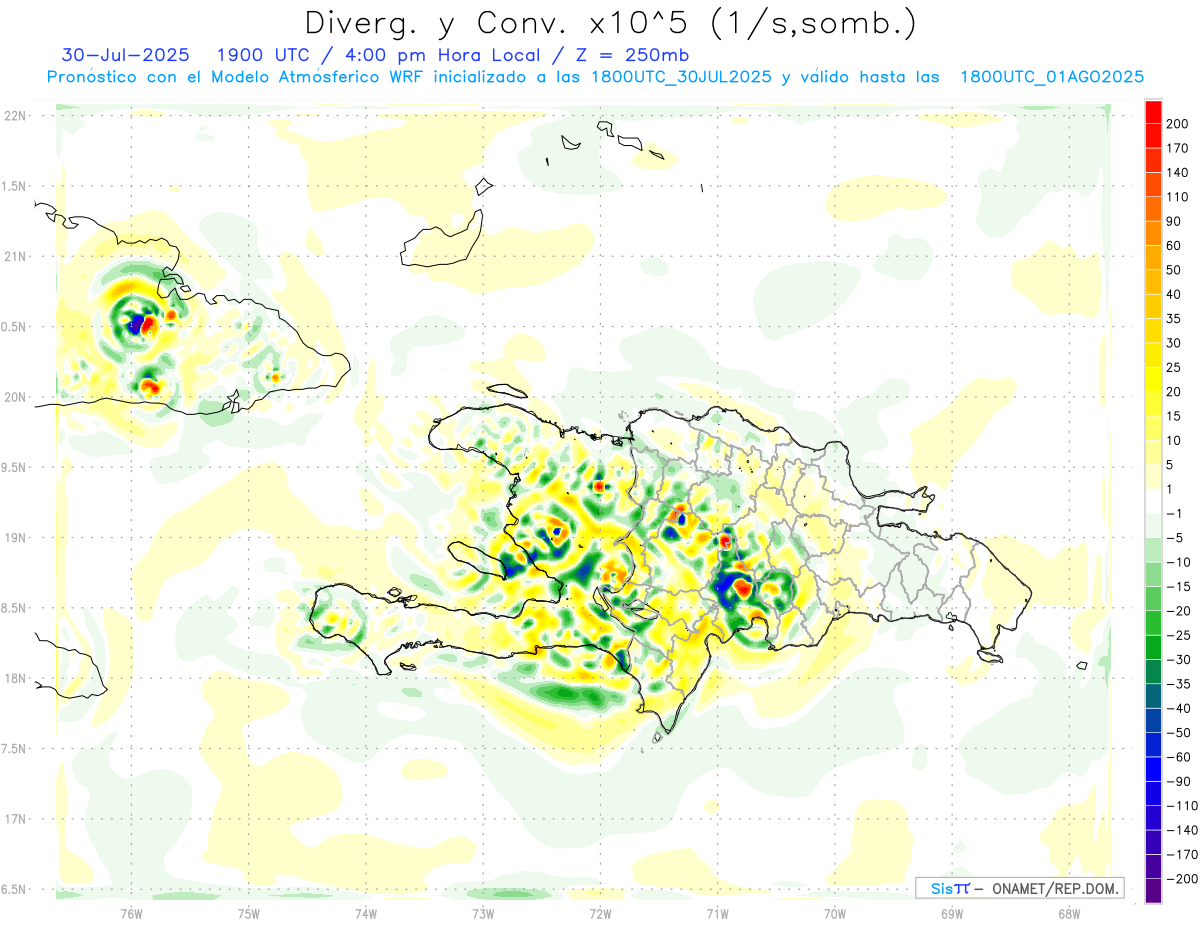Click the "17N" latitude label
Viewport: 1200px width, 927px height.
[x=14, y=819]
